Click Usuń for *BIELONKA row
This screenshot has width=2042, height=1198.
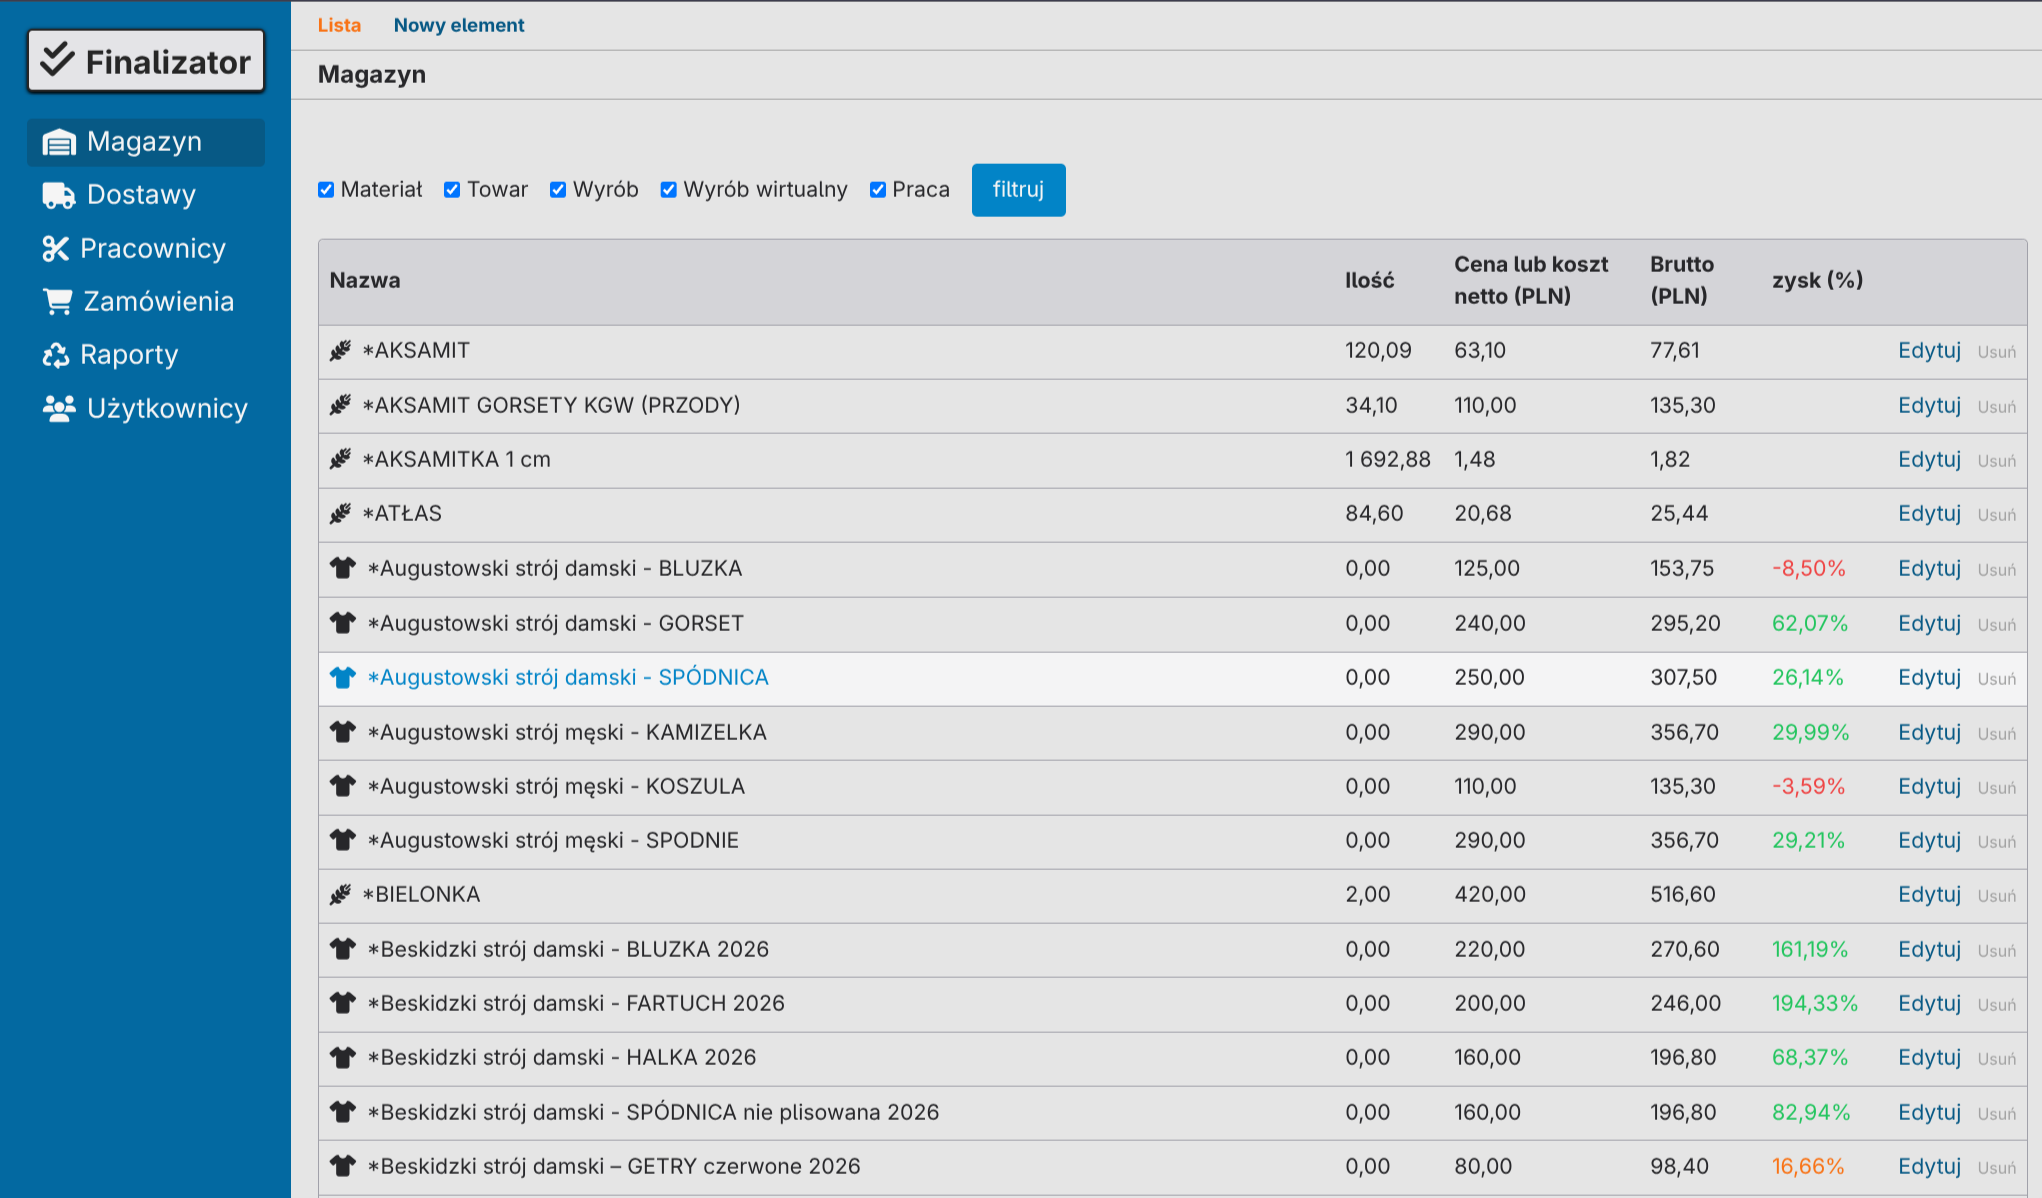click(x=1996, y=896)
